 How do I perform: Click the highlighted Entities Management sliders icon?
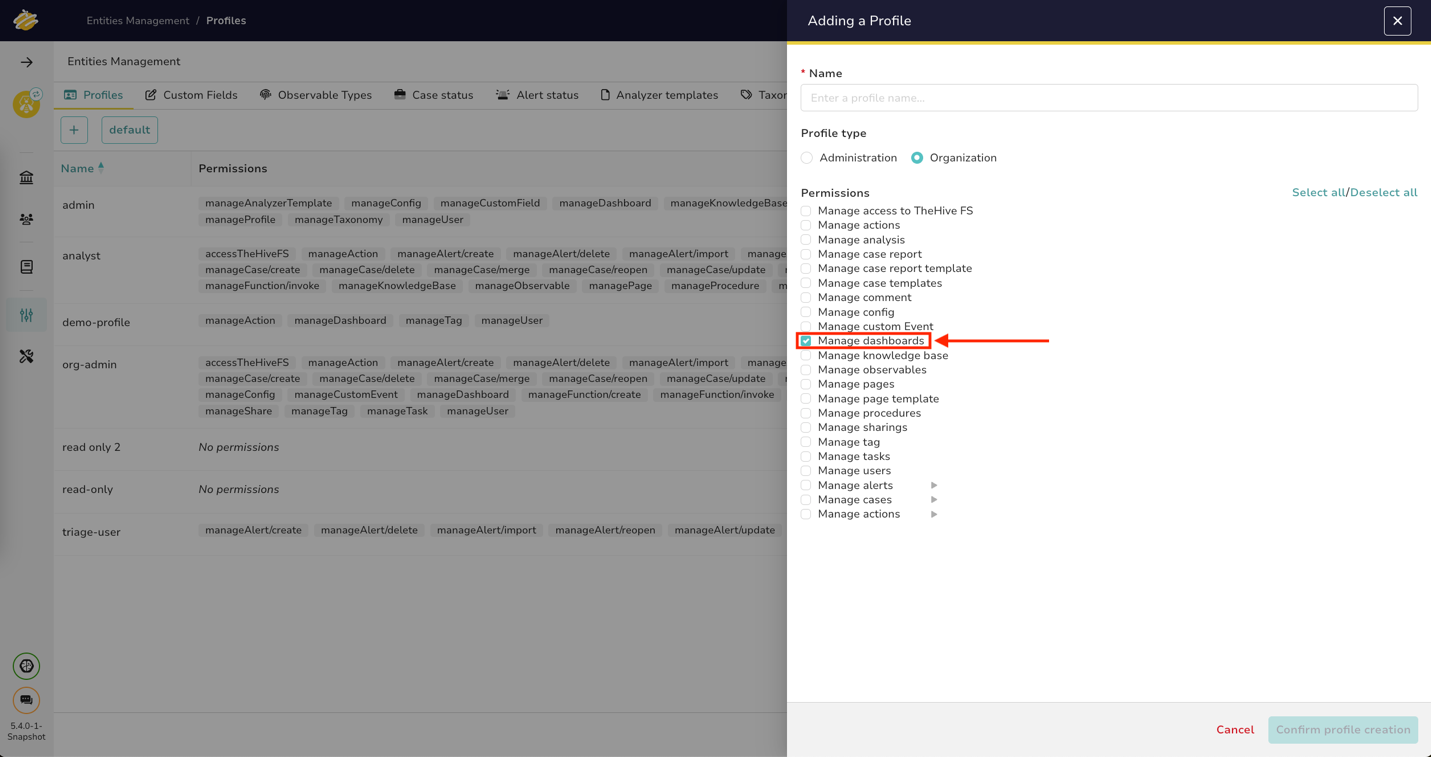coord(26,314)
